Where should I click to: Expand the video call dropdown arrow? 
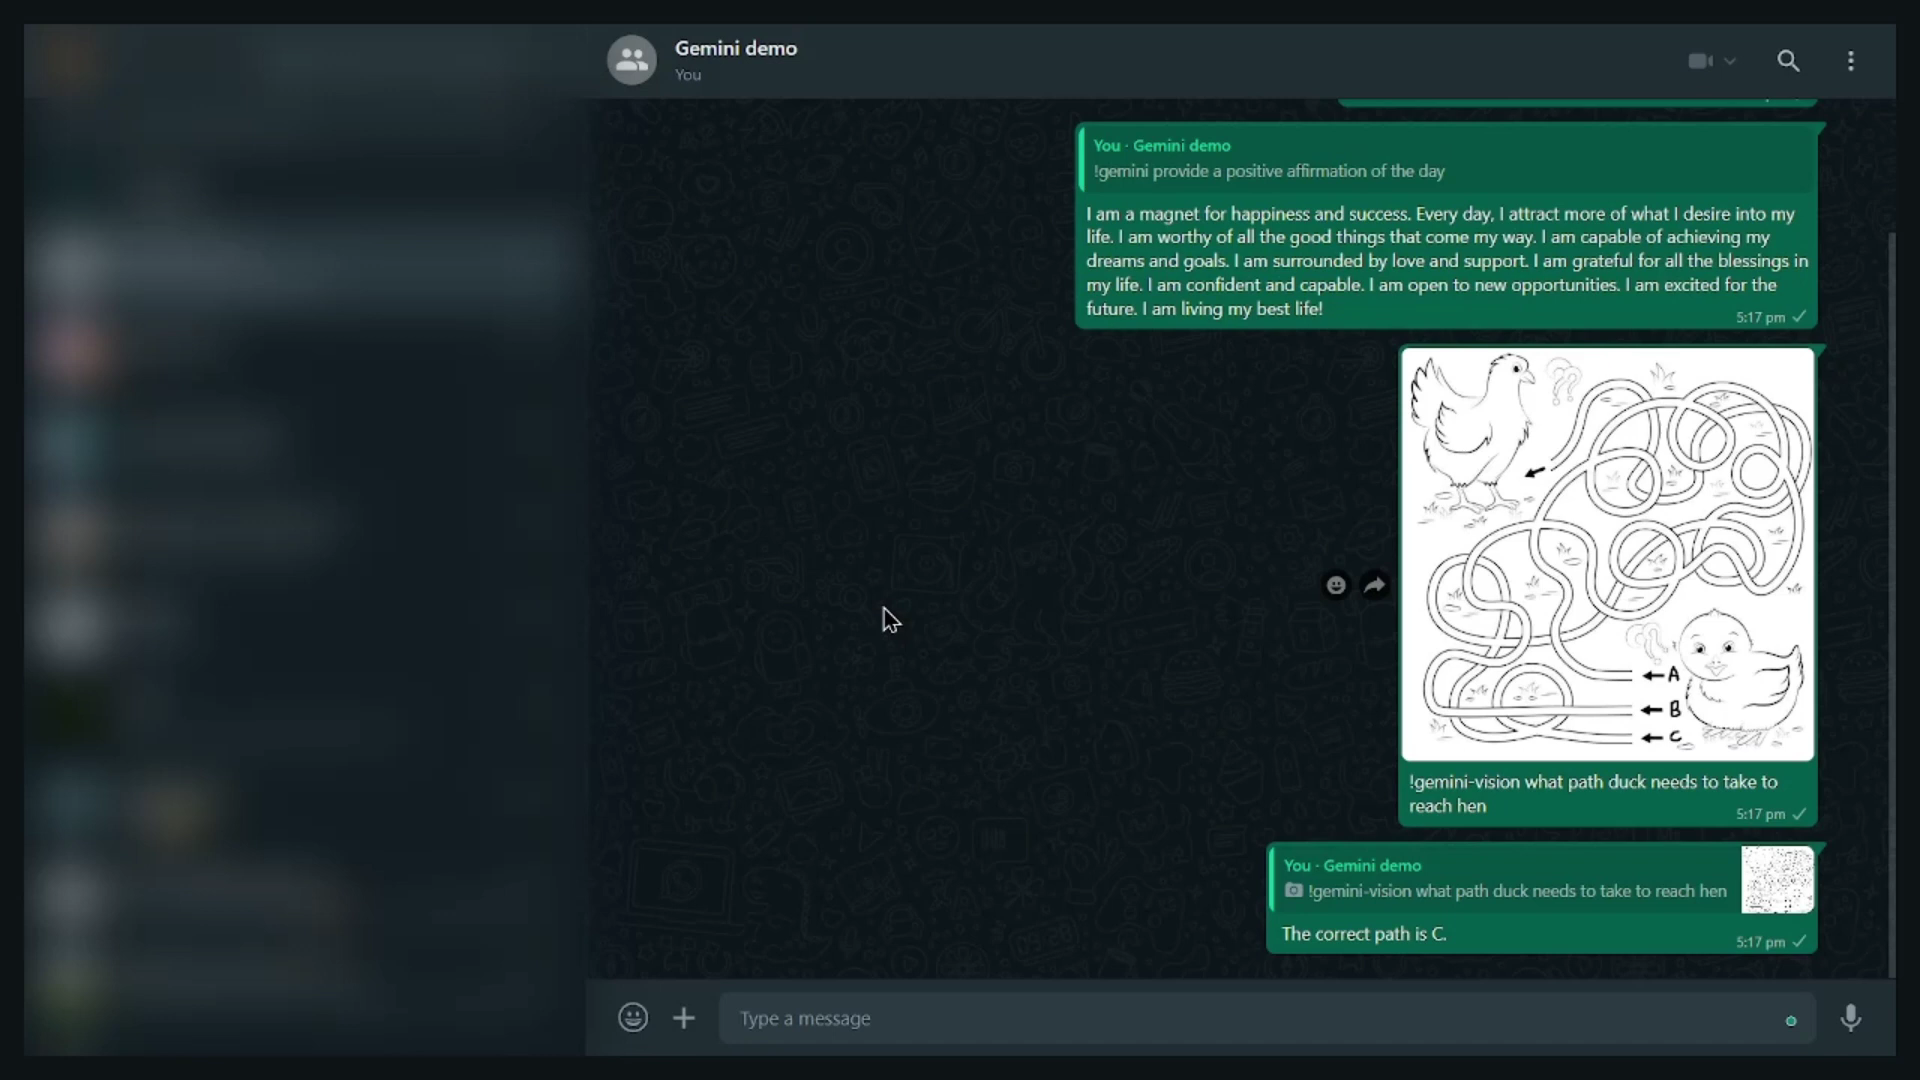[x=1731, y=61]
